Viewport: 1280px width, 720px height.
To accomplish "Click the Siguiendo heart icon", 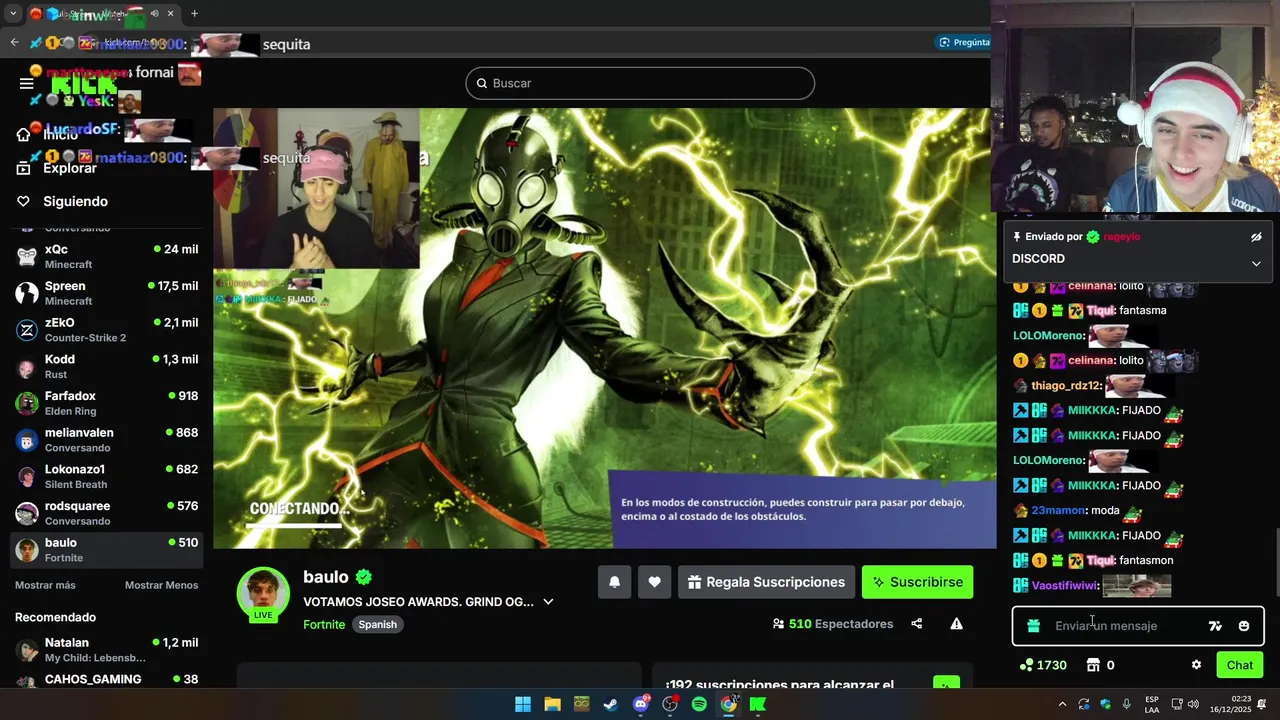I will click(23, 201).
